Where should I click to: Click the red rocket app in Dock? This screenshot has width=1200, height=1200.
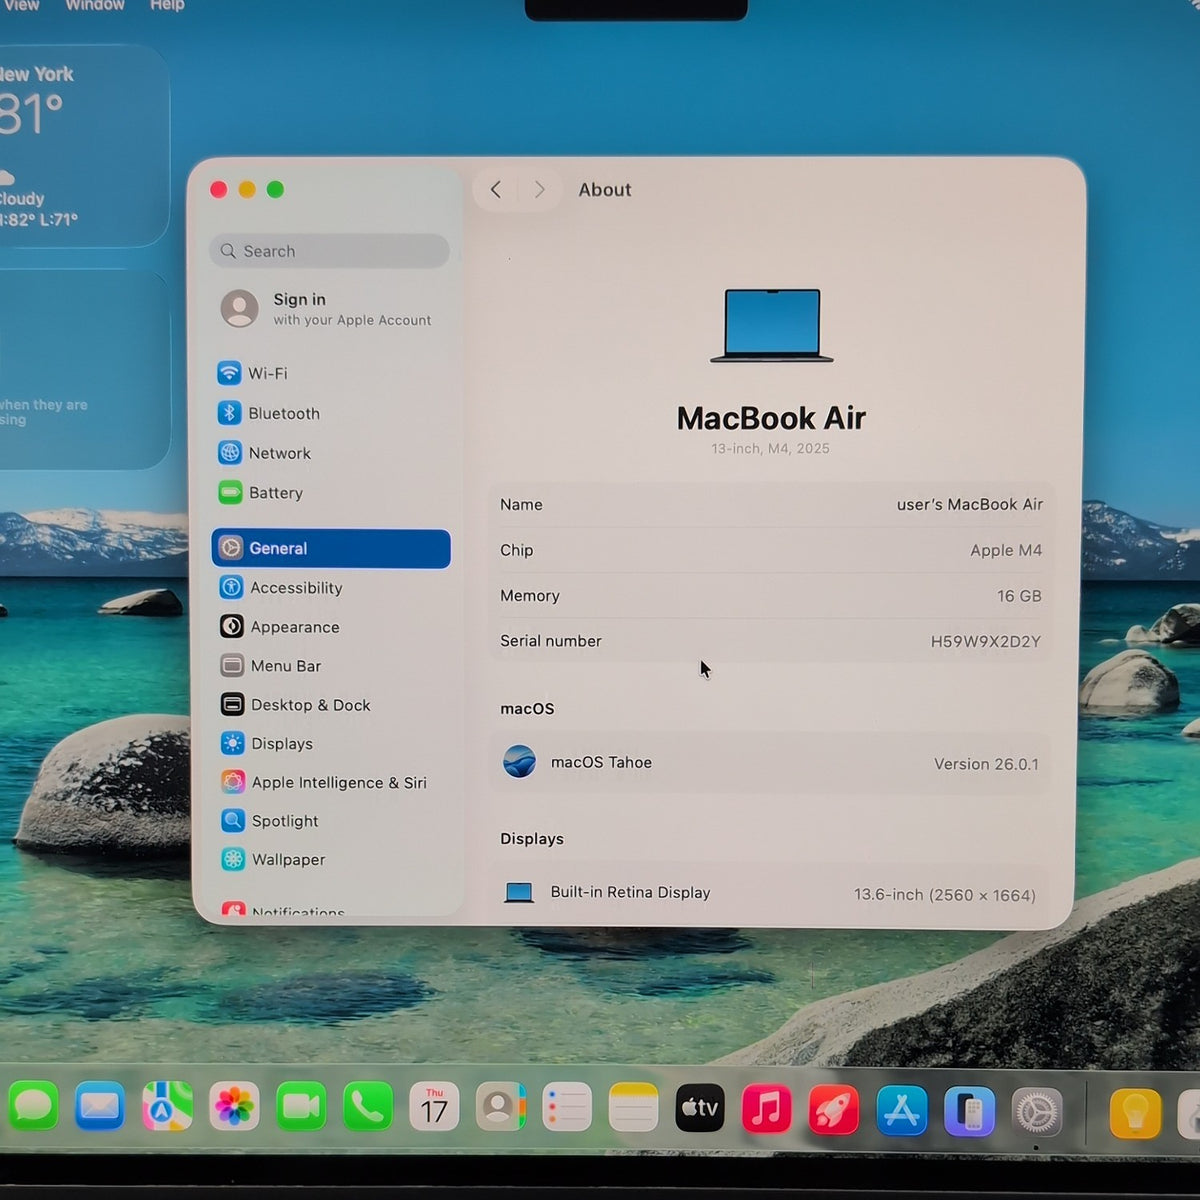pyautogui.click(x=834, y=1110)
